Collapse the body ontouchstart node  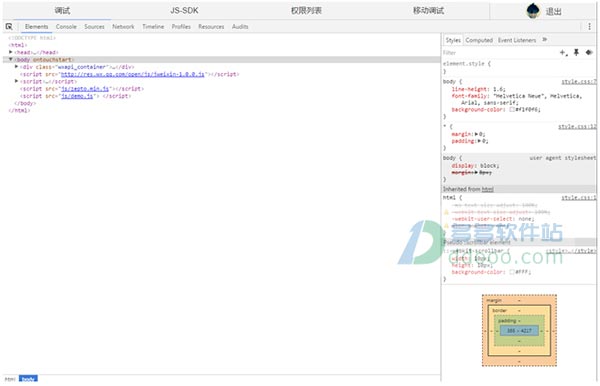point(11,59)
